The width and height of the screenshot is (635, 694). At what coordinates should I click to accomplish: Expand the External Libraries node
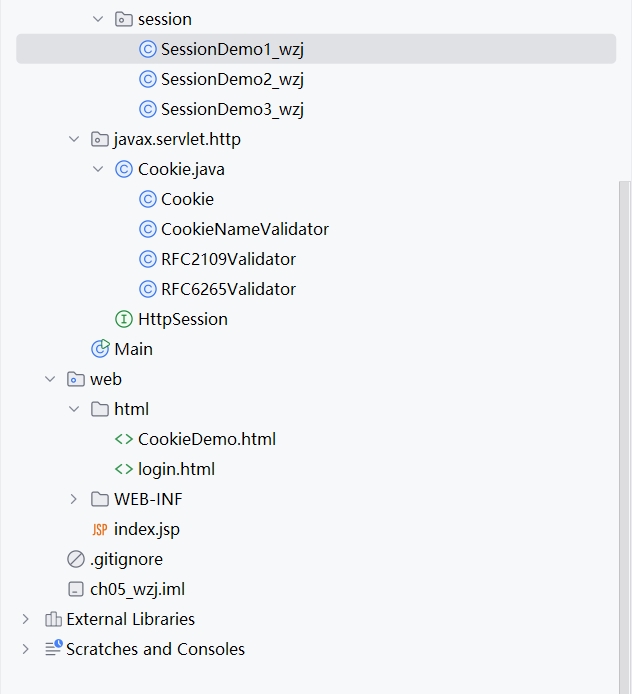point(26,619)
